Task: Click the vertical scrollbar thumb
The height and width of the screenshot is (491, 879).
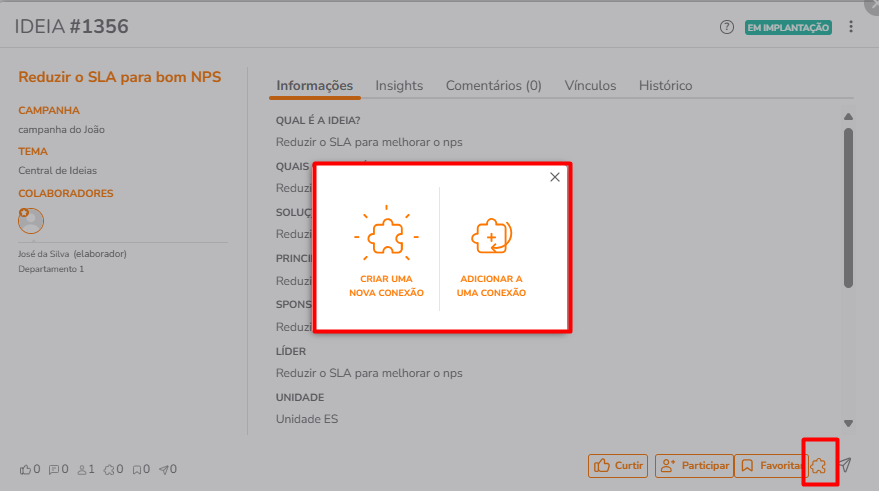Action: (848, 208)
